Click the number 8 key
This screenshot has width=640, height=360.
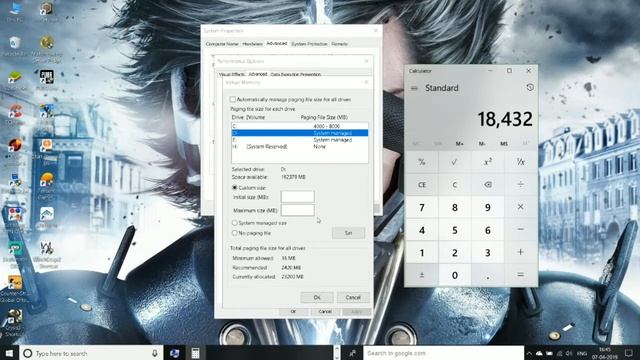pyautogui.click(x=454, y=207)
